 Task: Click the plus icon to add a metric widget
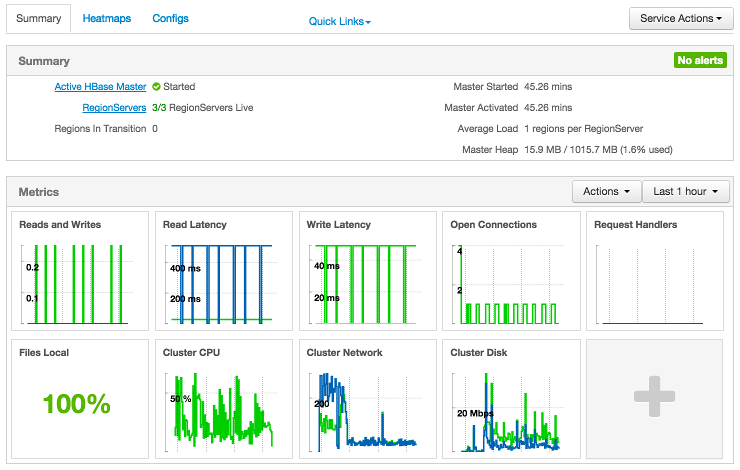(654, 397)
